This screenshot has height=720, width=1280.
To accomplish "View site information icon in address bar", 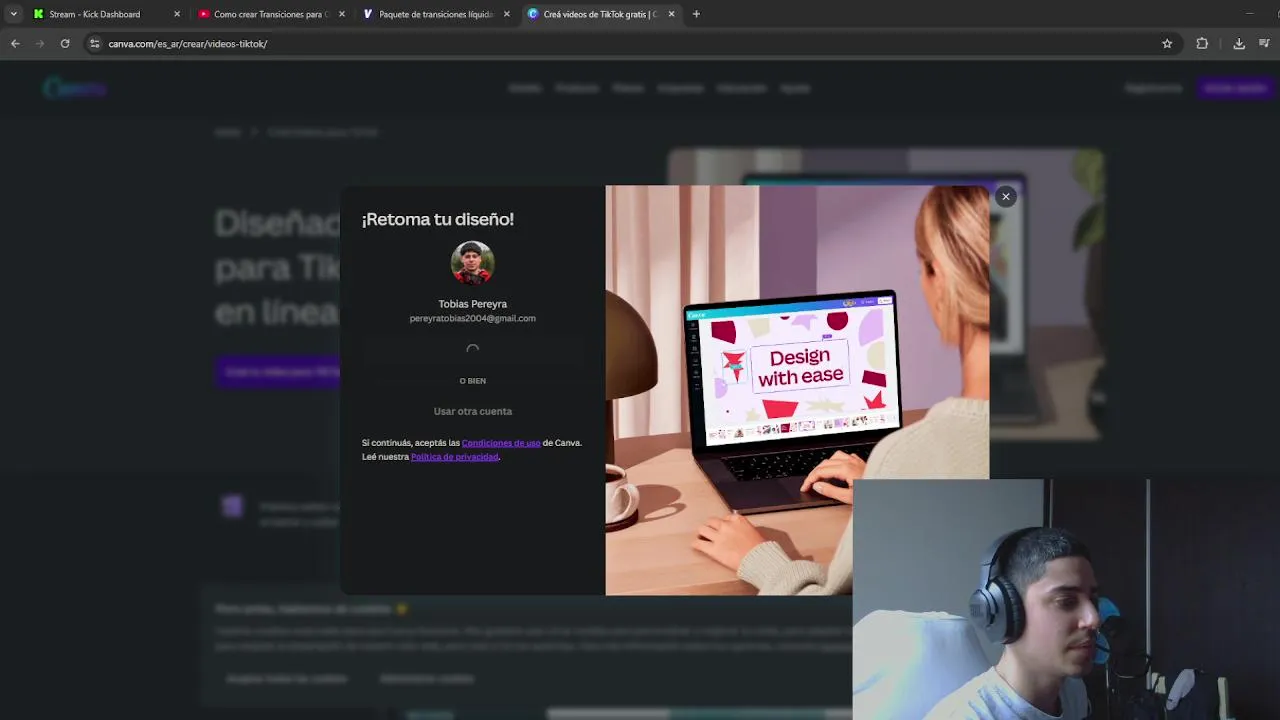I will (95, 44).
